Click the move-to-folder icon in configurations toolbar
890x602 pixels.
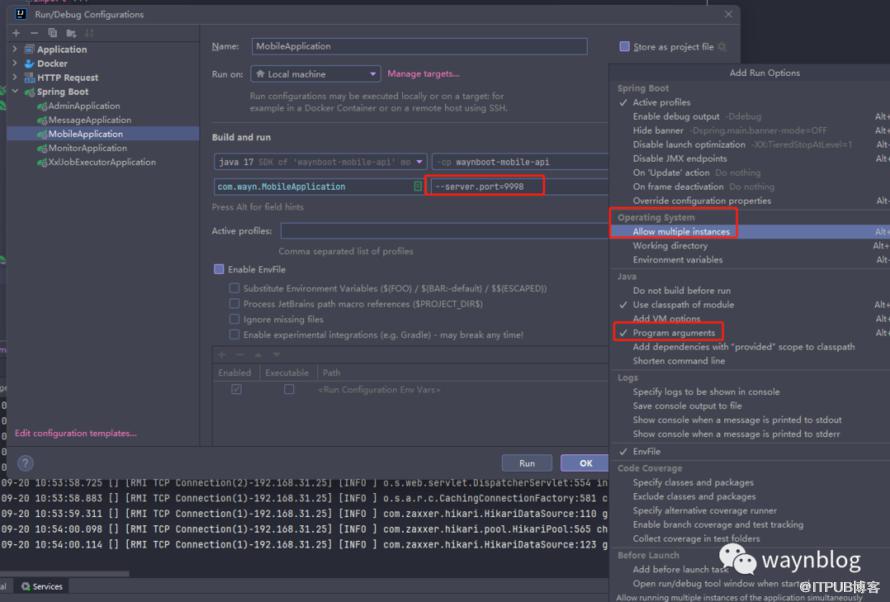(69, 33)
